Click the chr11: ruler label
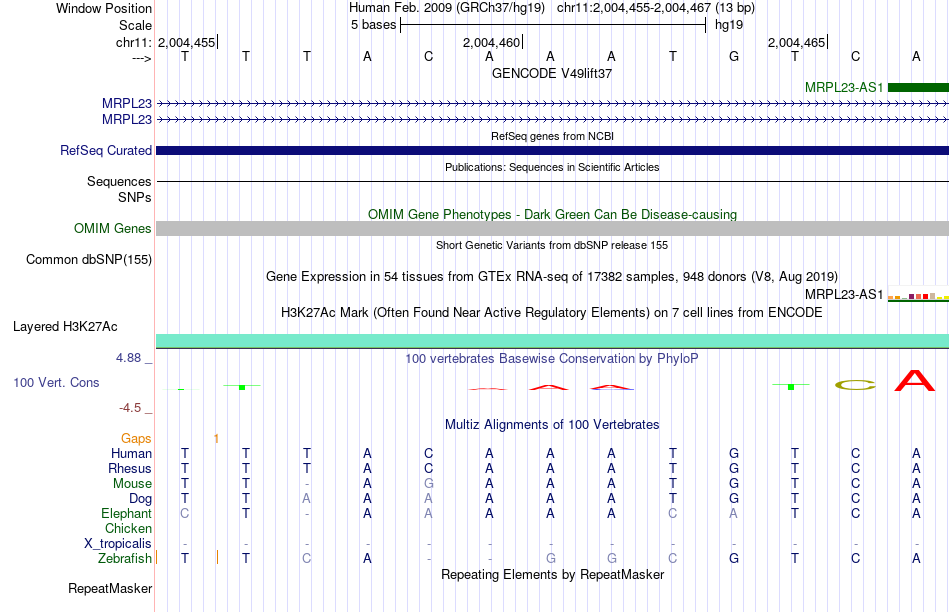950x612 pixels. (x=134, y=42)
